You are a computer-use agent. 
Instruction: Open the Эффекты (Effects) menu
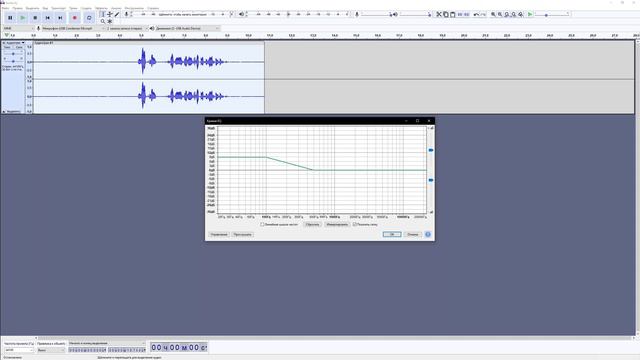(x=101, y=8)
